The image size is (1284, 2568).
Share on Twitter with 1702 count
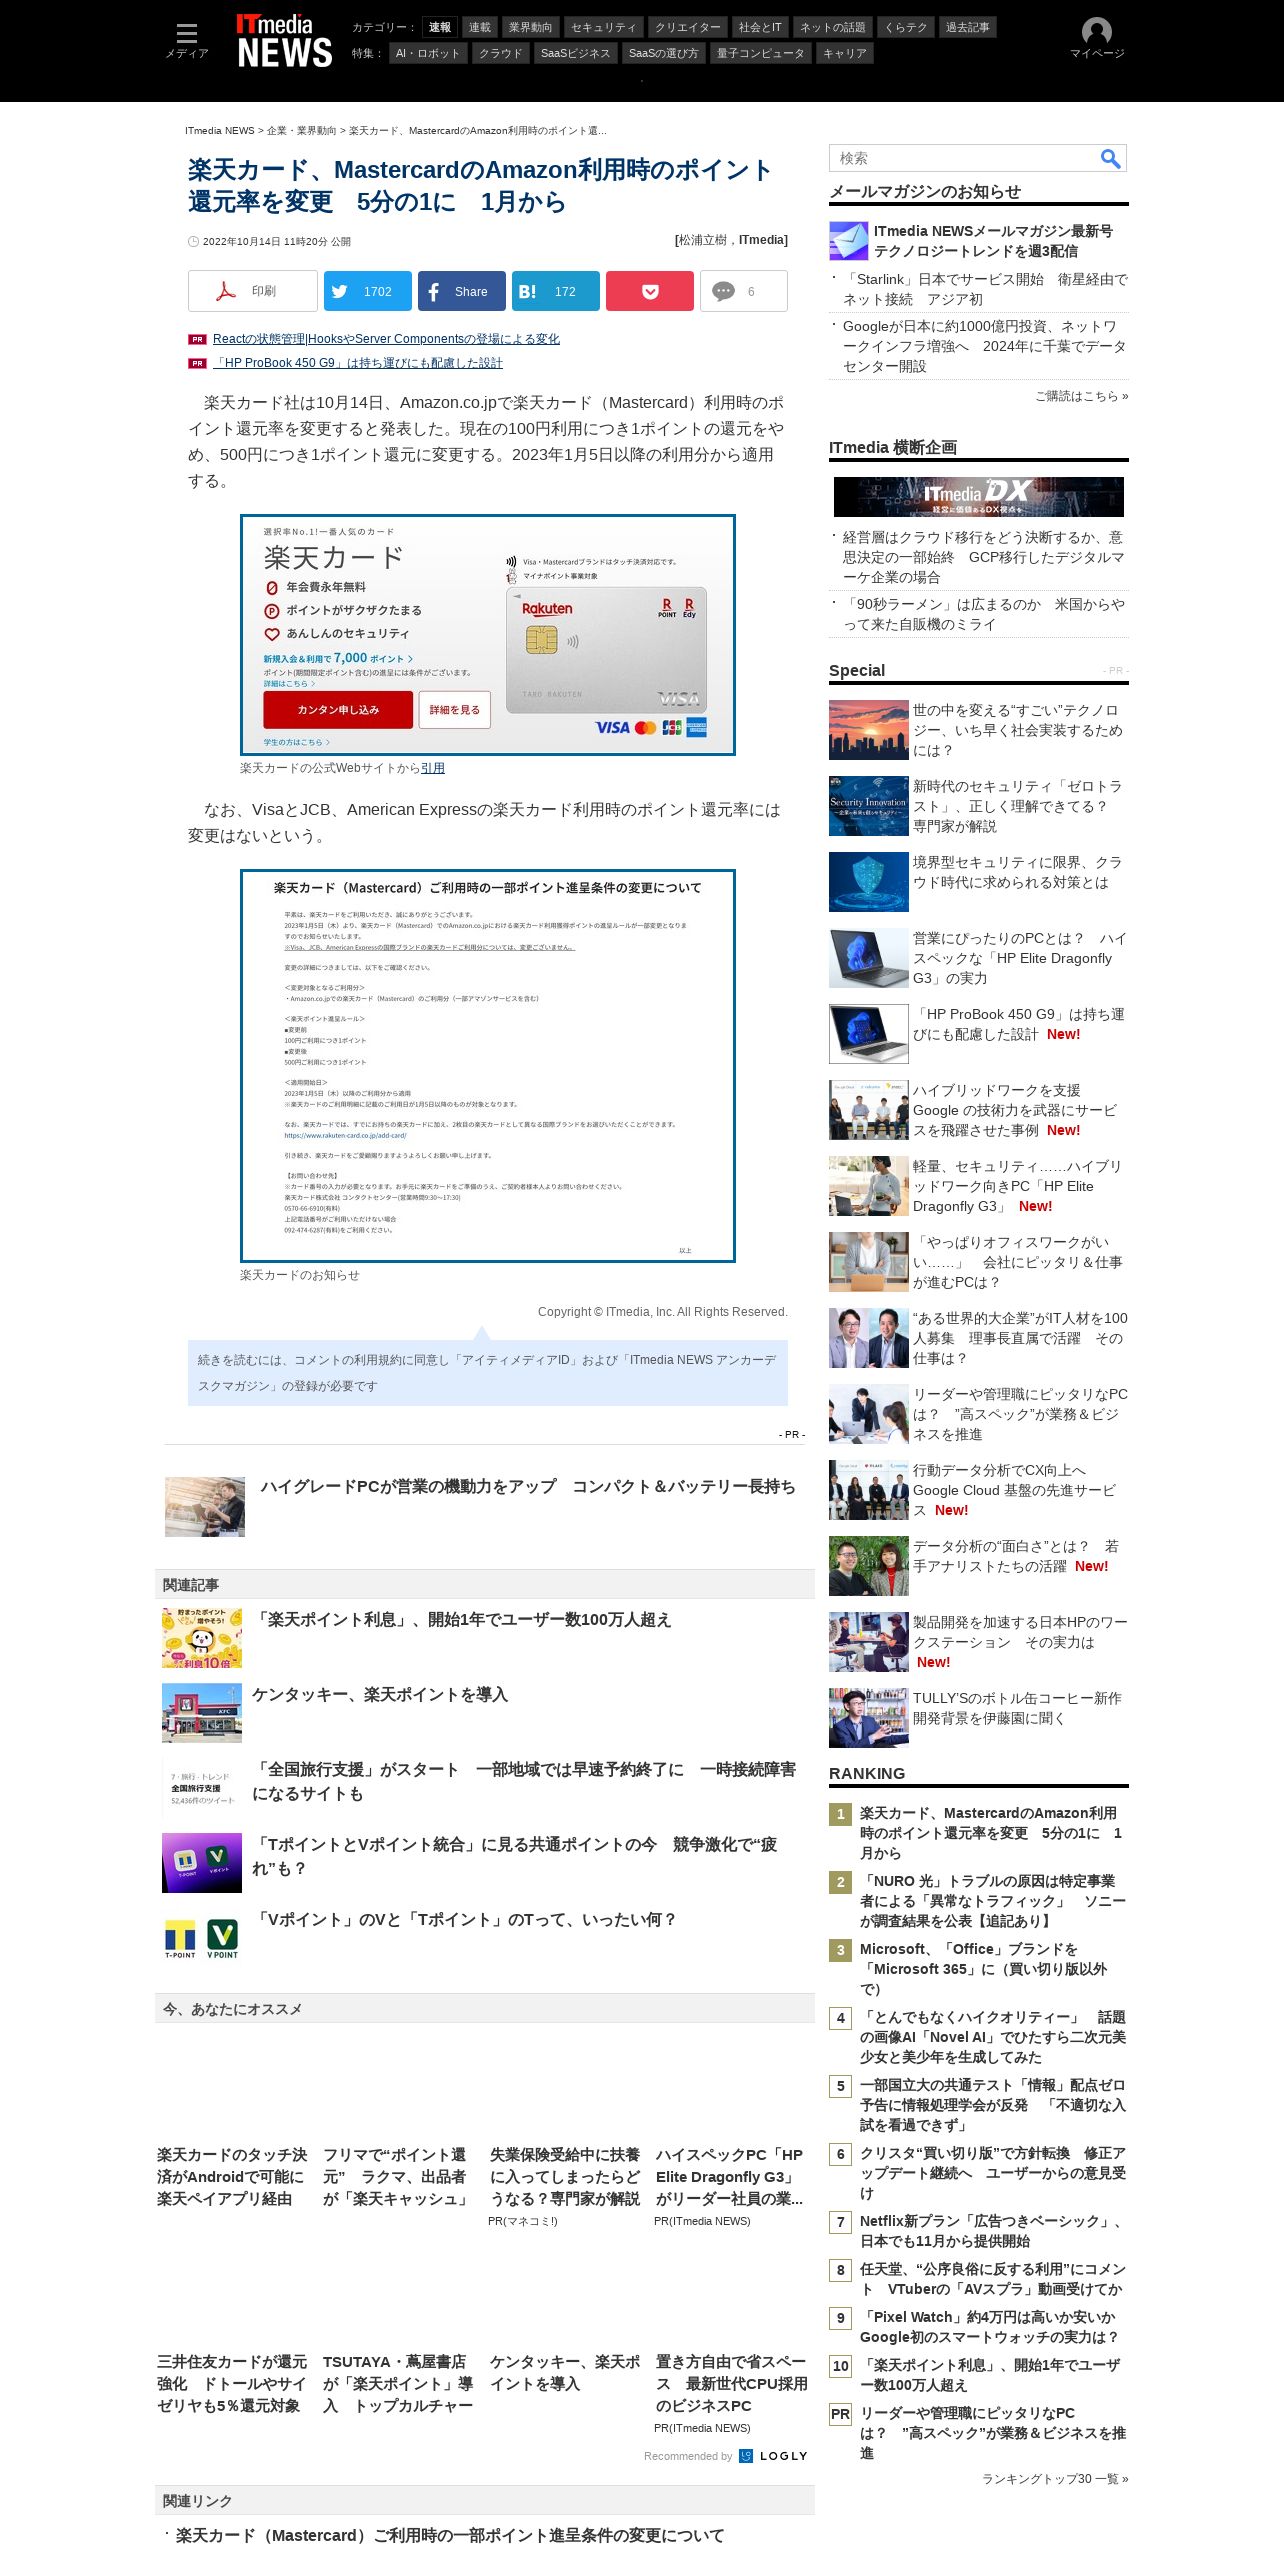pyautogui.click(x=368, y=291)
